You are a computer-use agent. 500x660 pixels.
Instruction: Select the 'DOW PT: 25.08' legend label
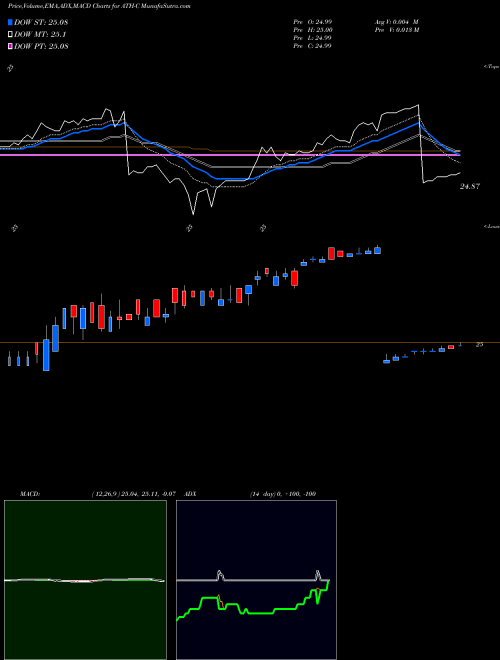(41, 46)
